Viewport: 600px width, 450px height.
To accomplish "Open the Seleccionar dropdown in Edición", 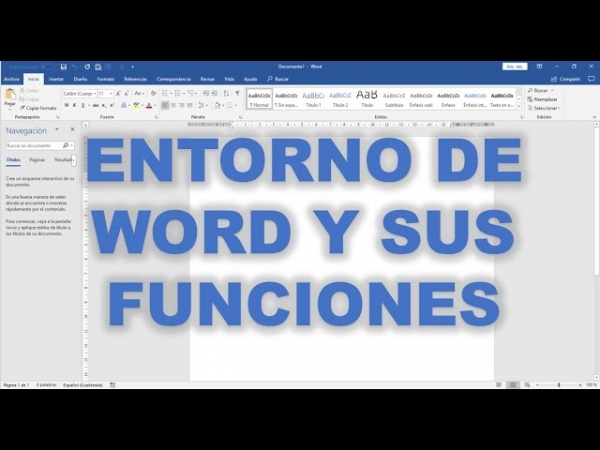I will click(544, 108).
